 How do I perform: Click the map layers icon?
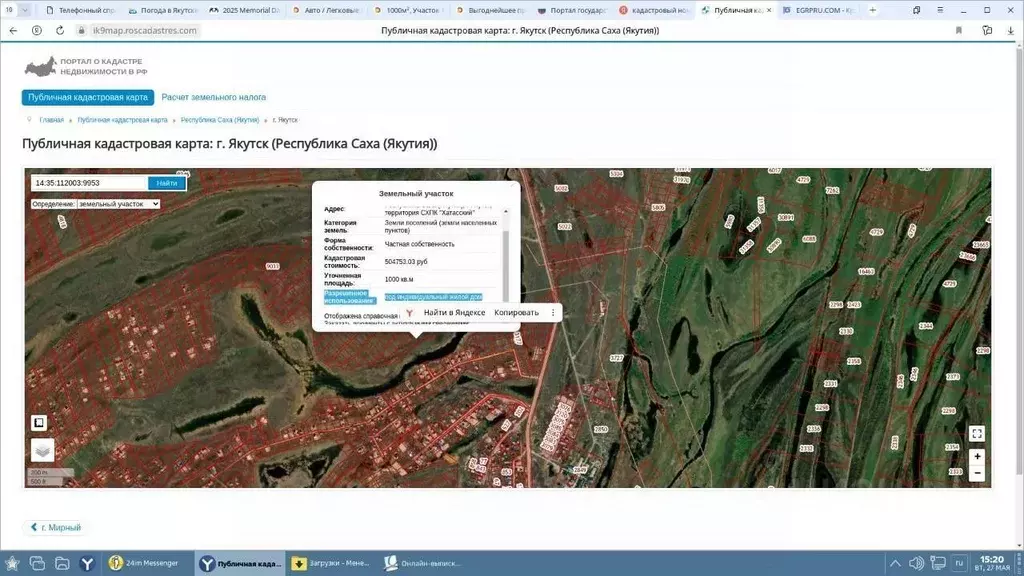(x=42, y=451)
